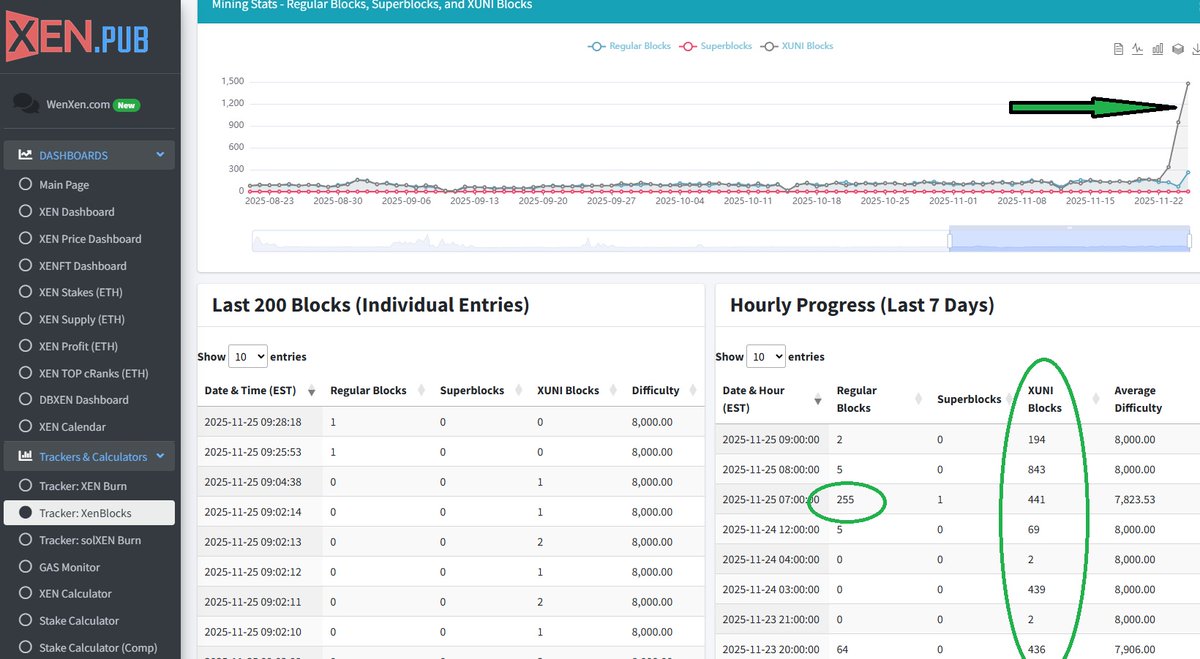Screen dimensions: 1200x659
Task: Open the XEN Calculator page
Action: point(73,593)
